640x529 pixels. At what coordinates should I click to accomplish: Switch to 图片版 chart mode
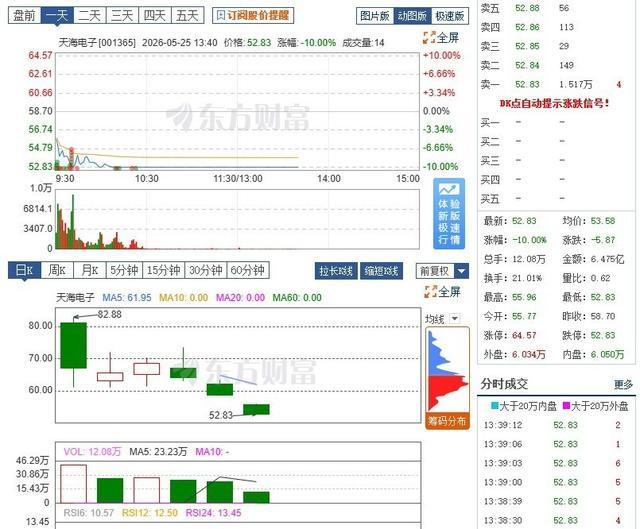click(375, 16)
